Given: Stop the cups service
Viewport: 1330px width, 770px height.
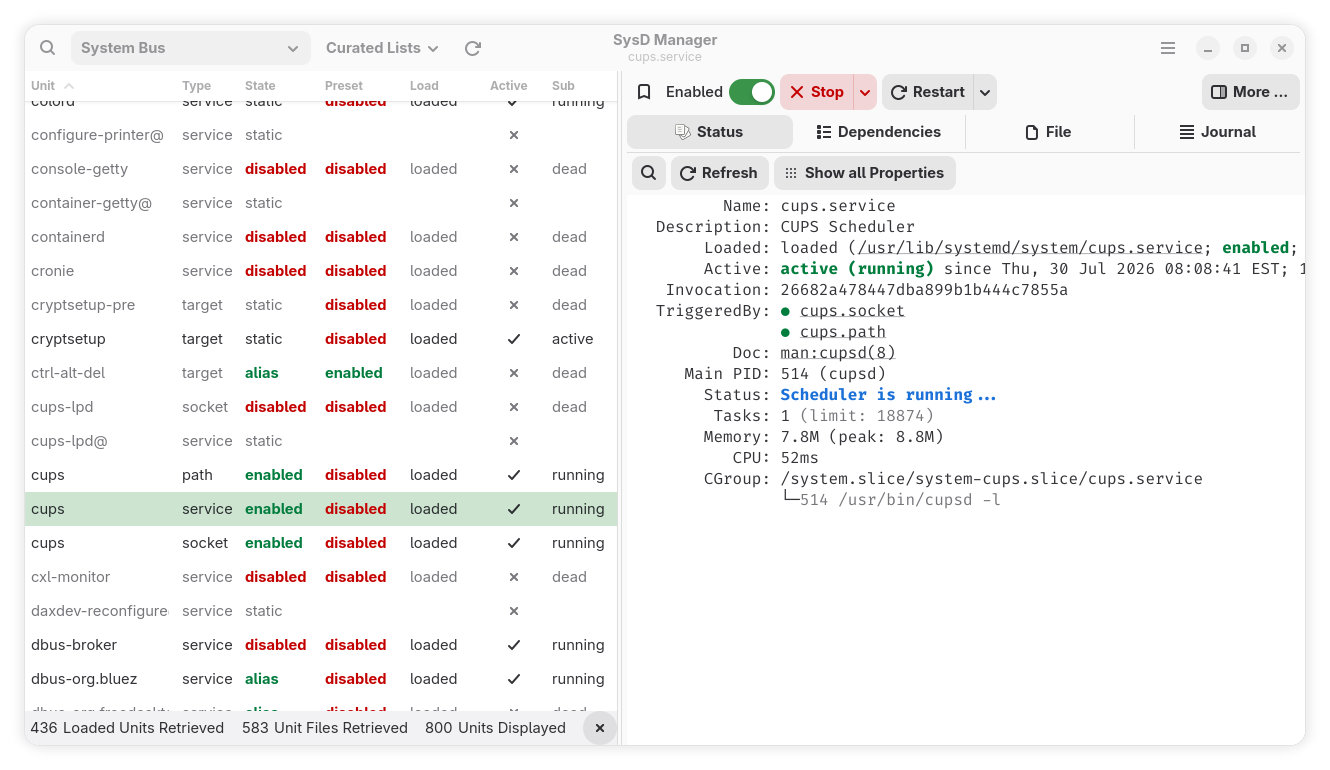Looking at the screenshot, I should tap(817, 92).
